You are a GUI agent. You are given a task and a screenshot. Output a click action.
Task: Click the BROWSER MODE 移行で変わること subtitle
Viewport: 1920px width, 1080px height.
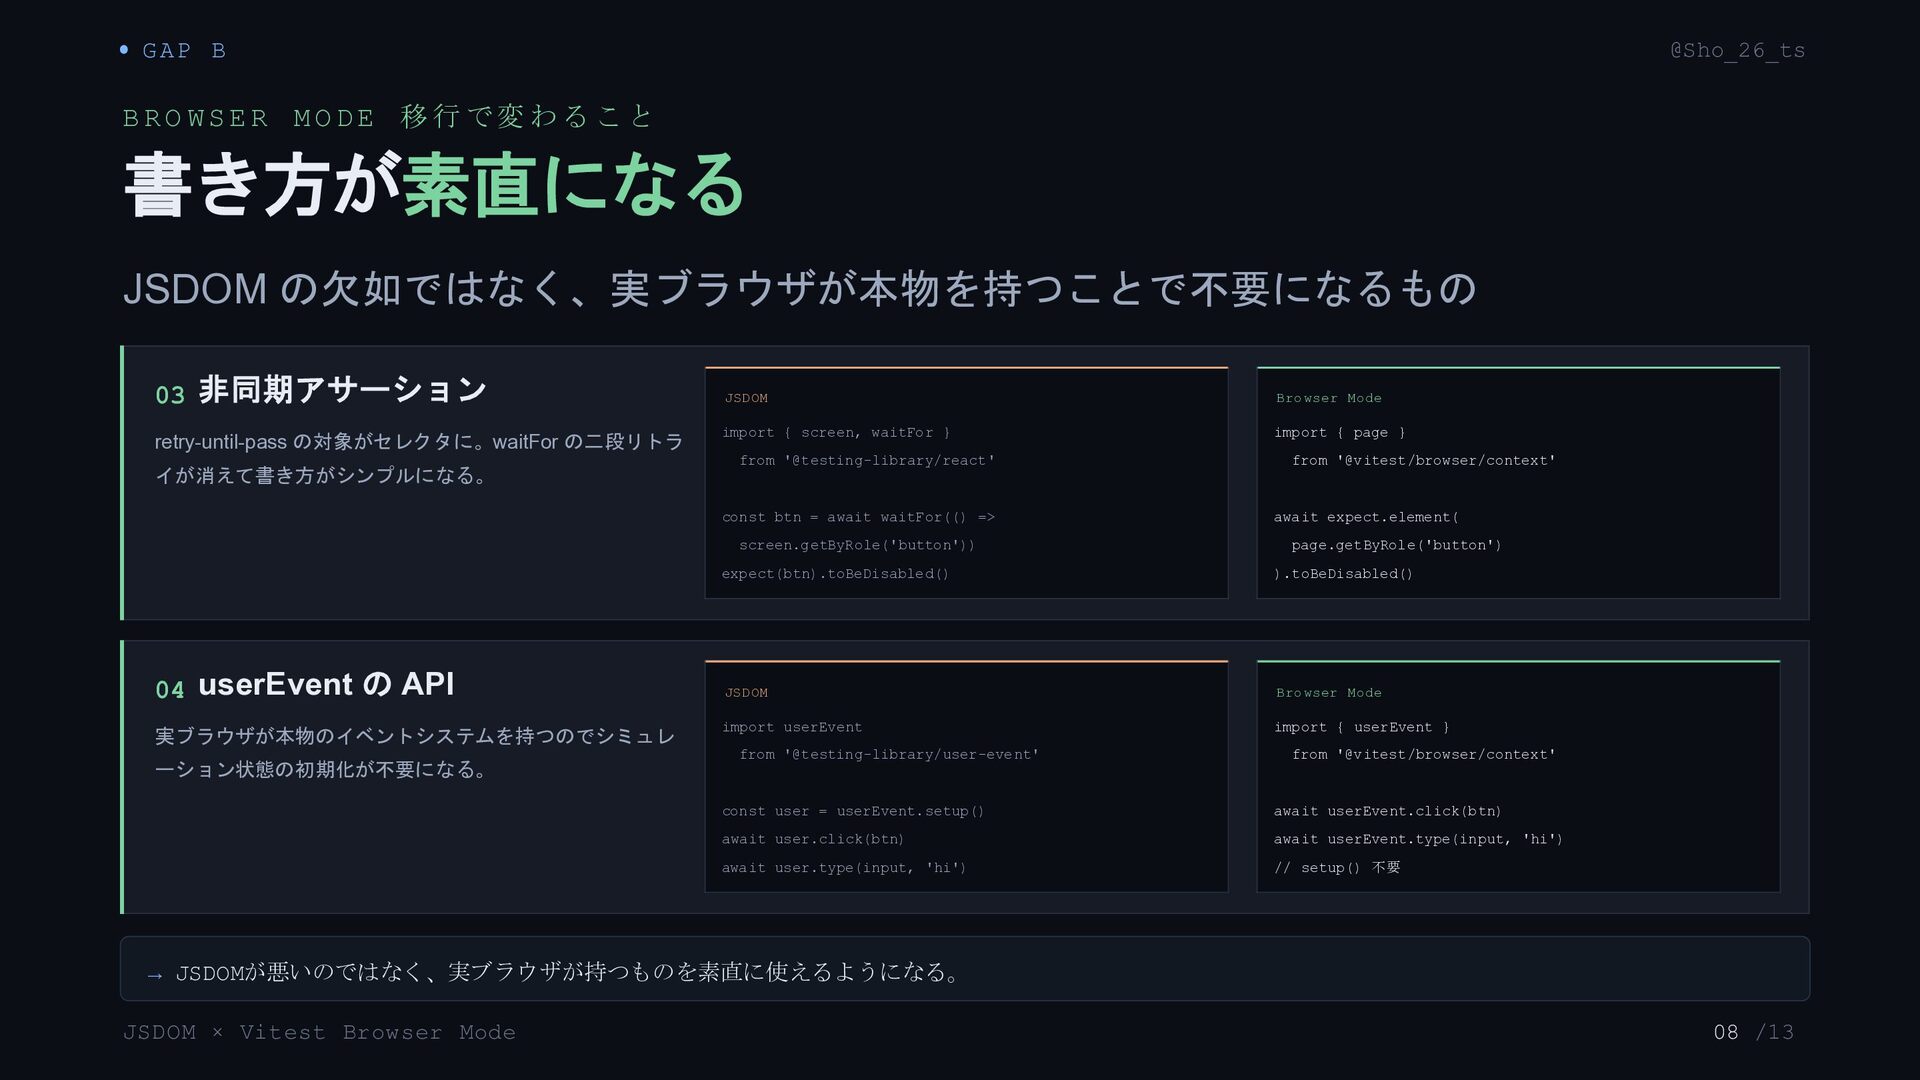tap(388, 117)
